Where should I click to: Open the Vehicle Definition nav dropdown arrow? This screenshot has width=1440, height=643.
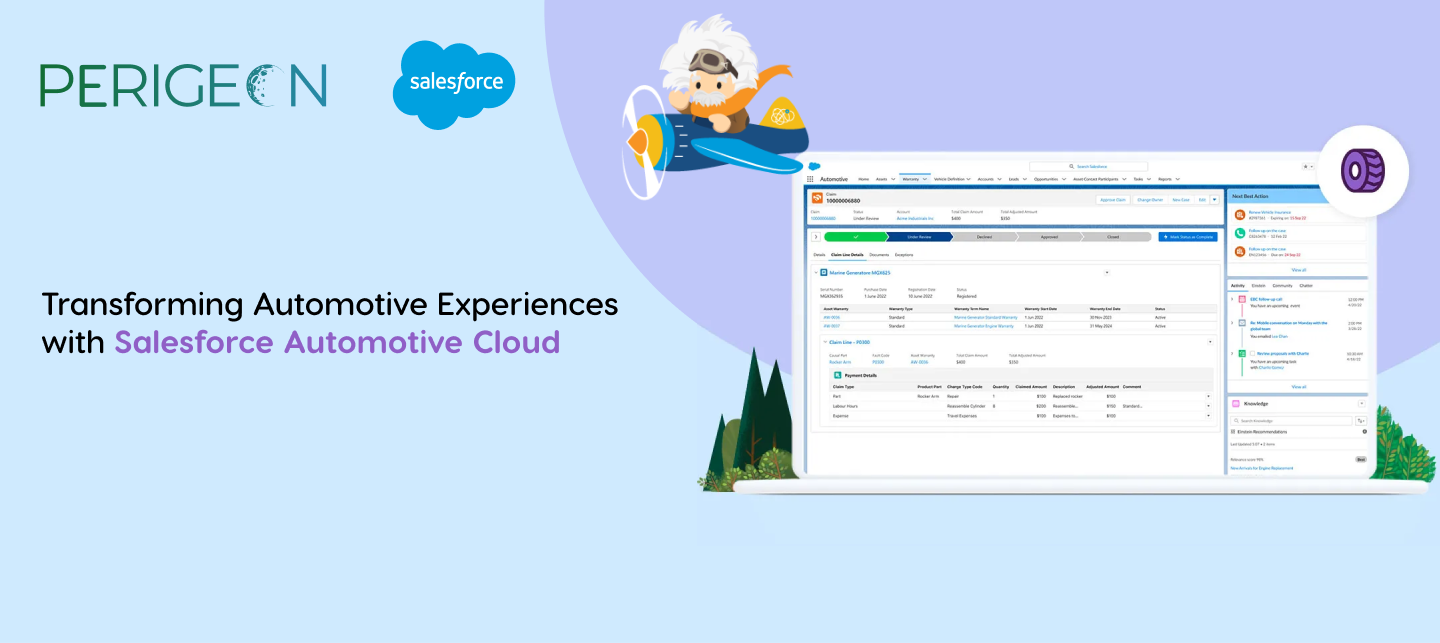(x=969, y=179)
